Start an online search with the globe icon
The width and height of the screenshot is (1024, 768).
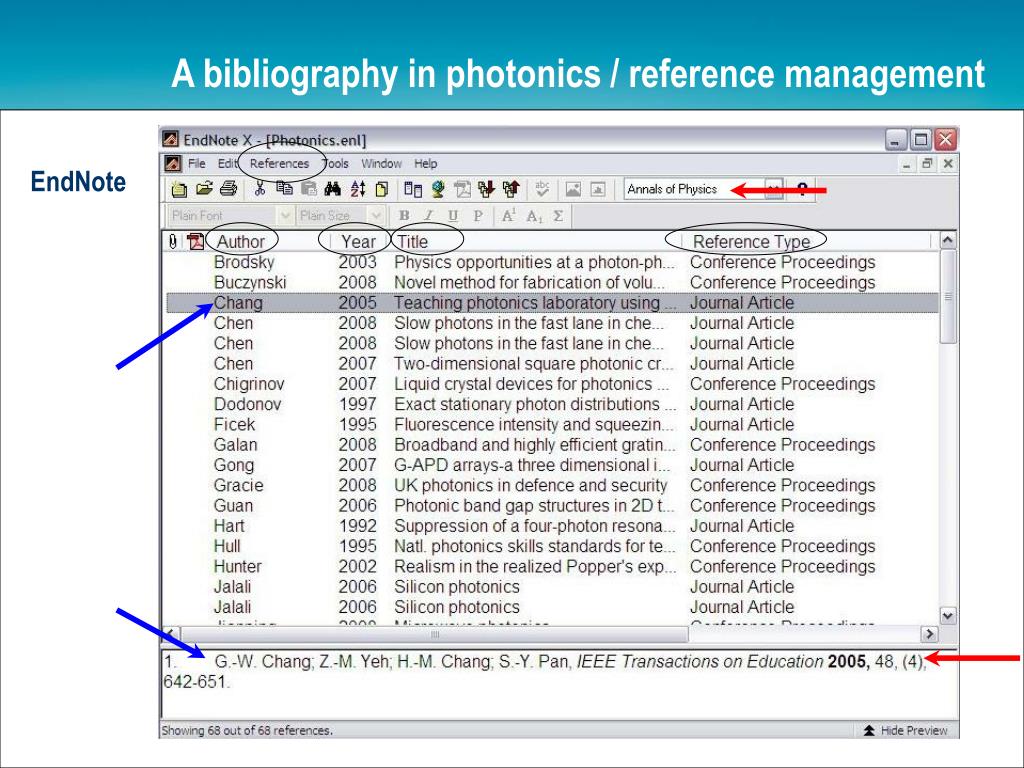coord(438,189)
